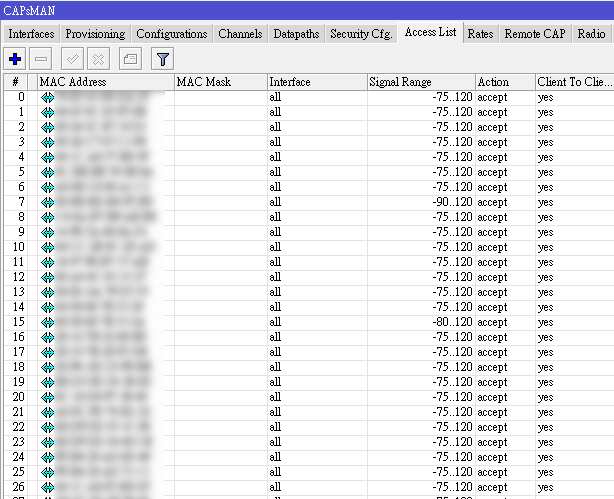Screen dimensions: 614x499
Task: Select the MAC icon in row 21
Action: click(x=48, y=412)
